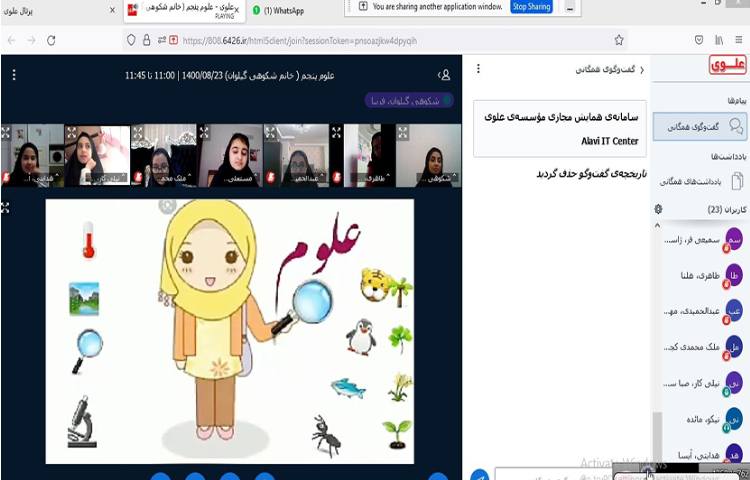Select user ملک محمدی in users list
This screenshot has width=750, height=480.
(x=703, y=347)
